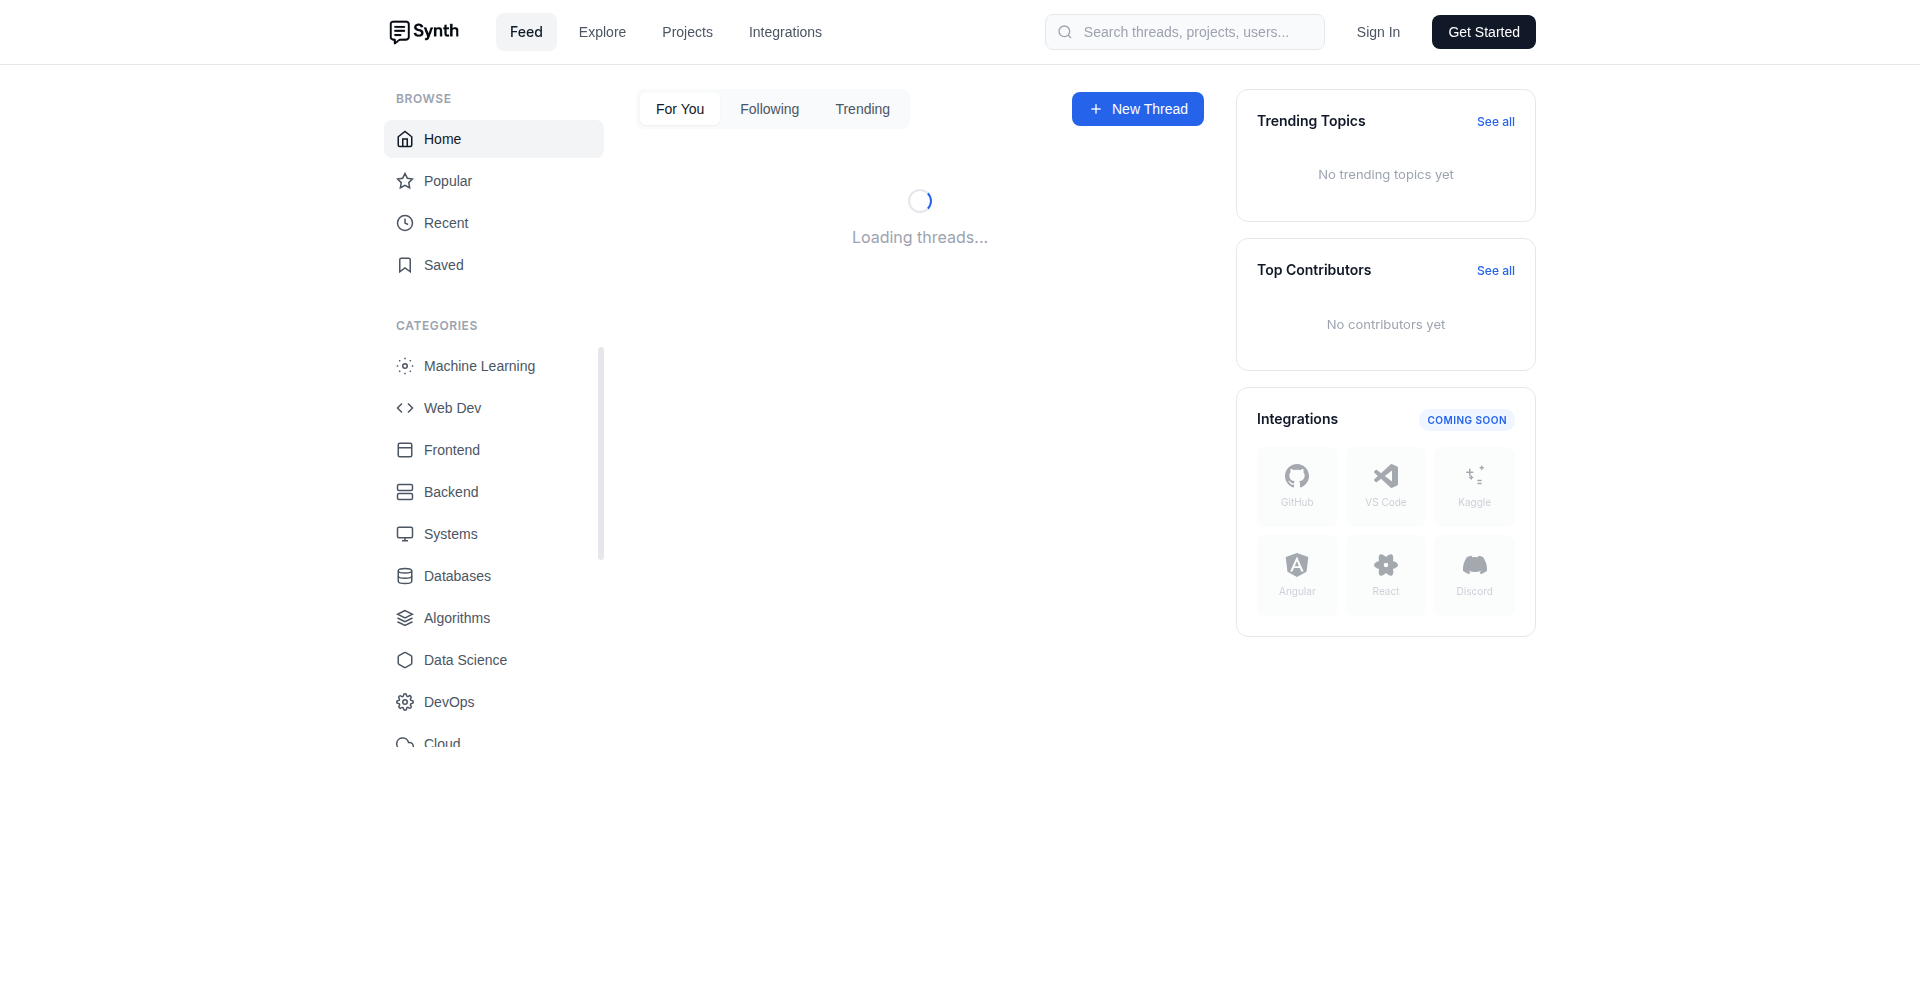The width and height of the screenshot is (1920, 993).
Task: Select the Data Science category label
Action: click(x=465, y=660)
